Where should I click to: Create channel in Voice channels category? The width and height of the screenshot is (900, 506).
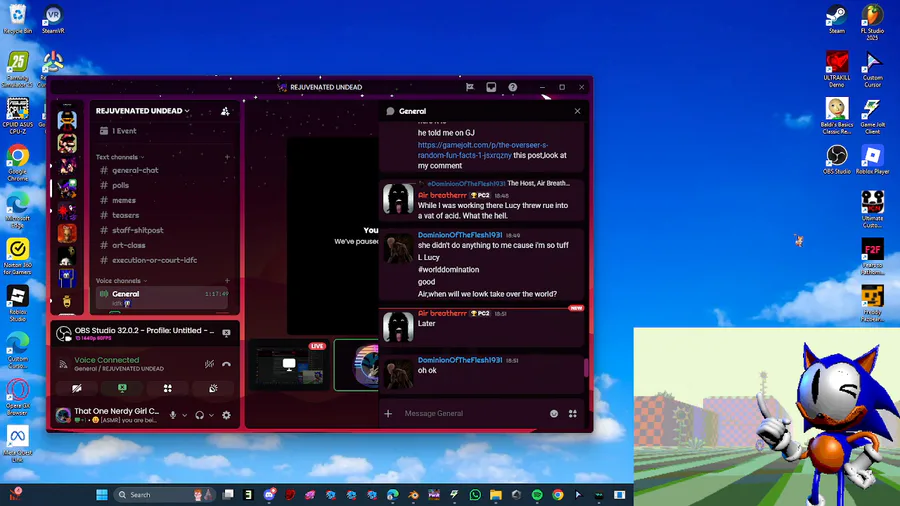[227, 281]
